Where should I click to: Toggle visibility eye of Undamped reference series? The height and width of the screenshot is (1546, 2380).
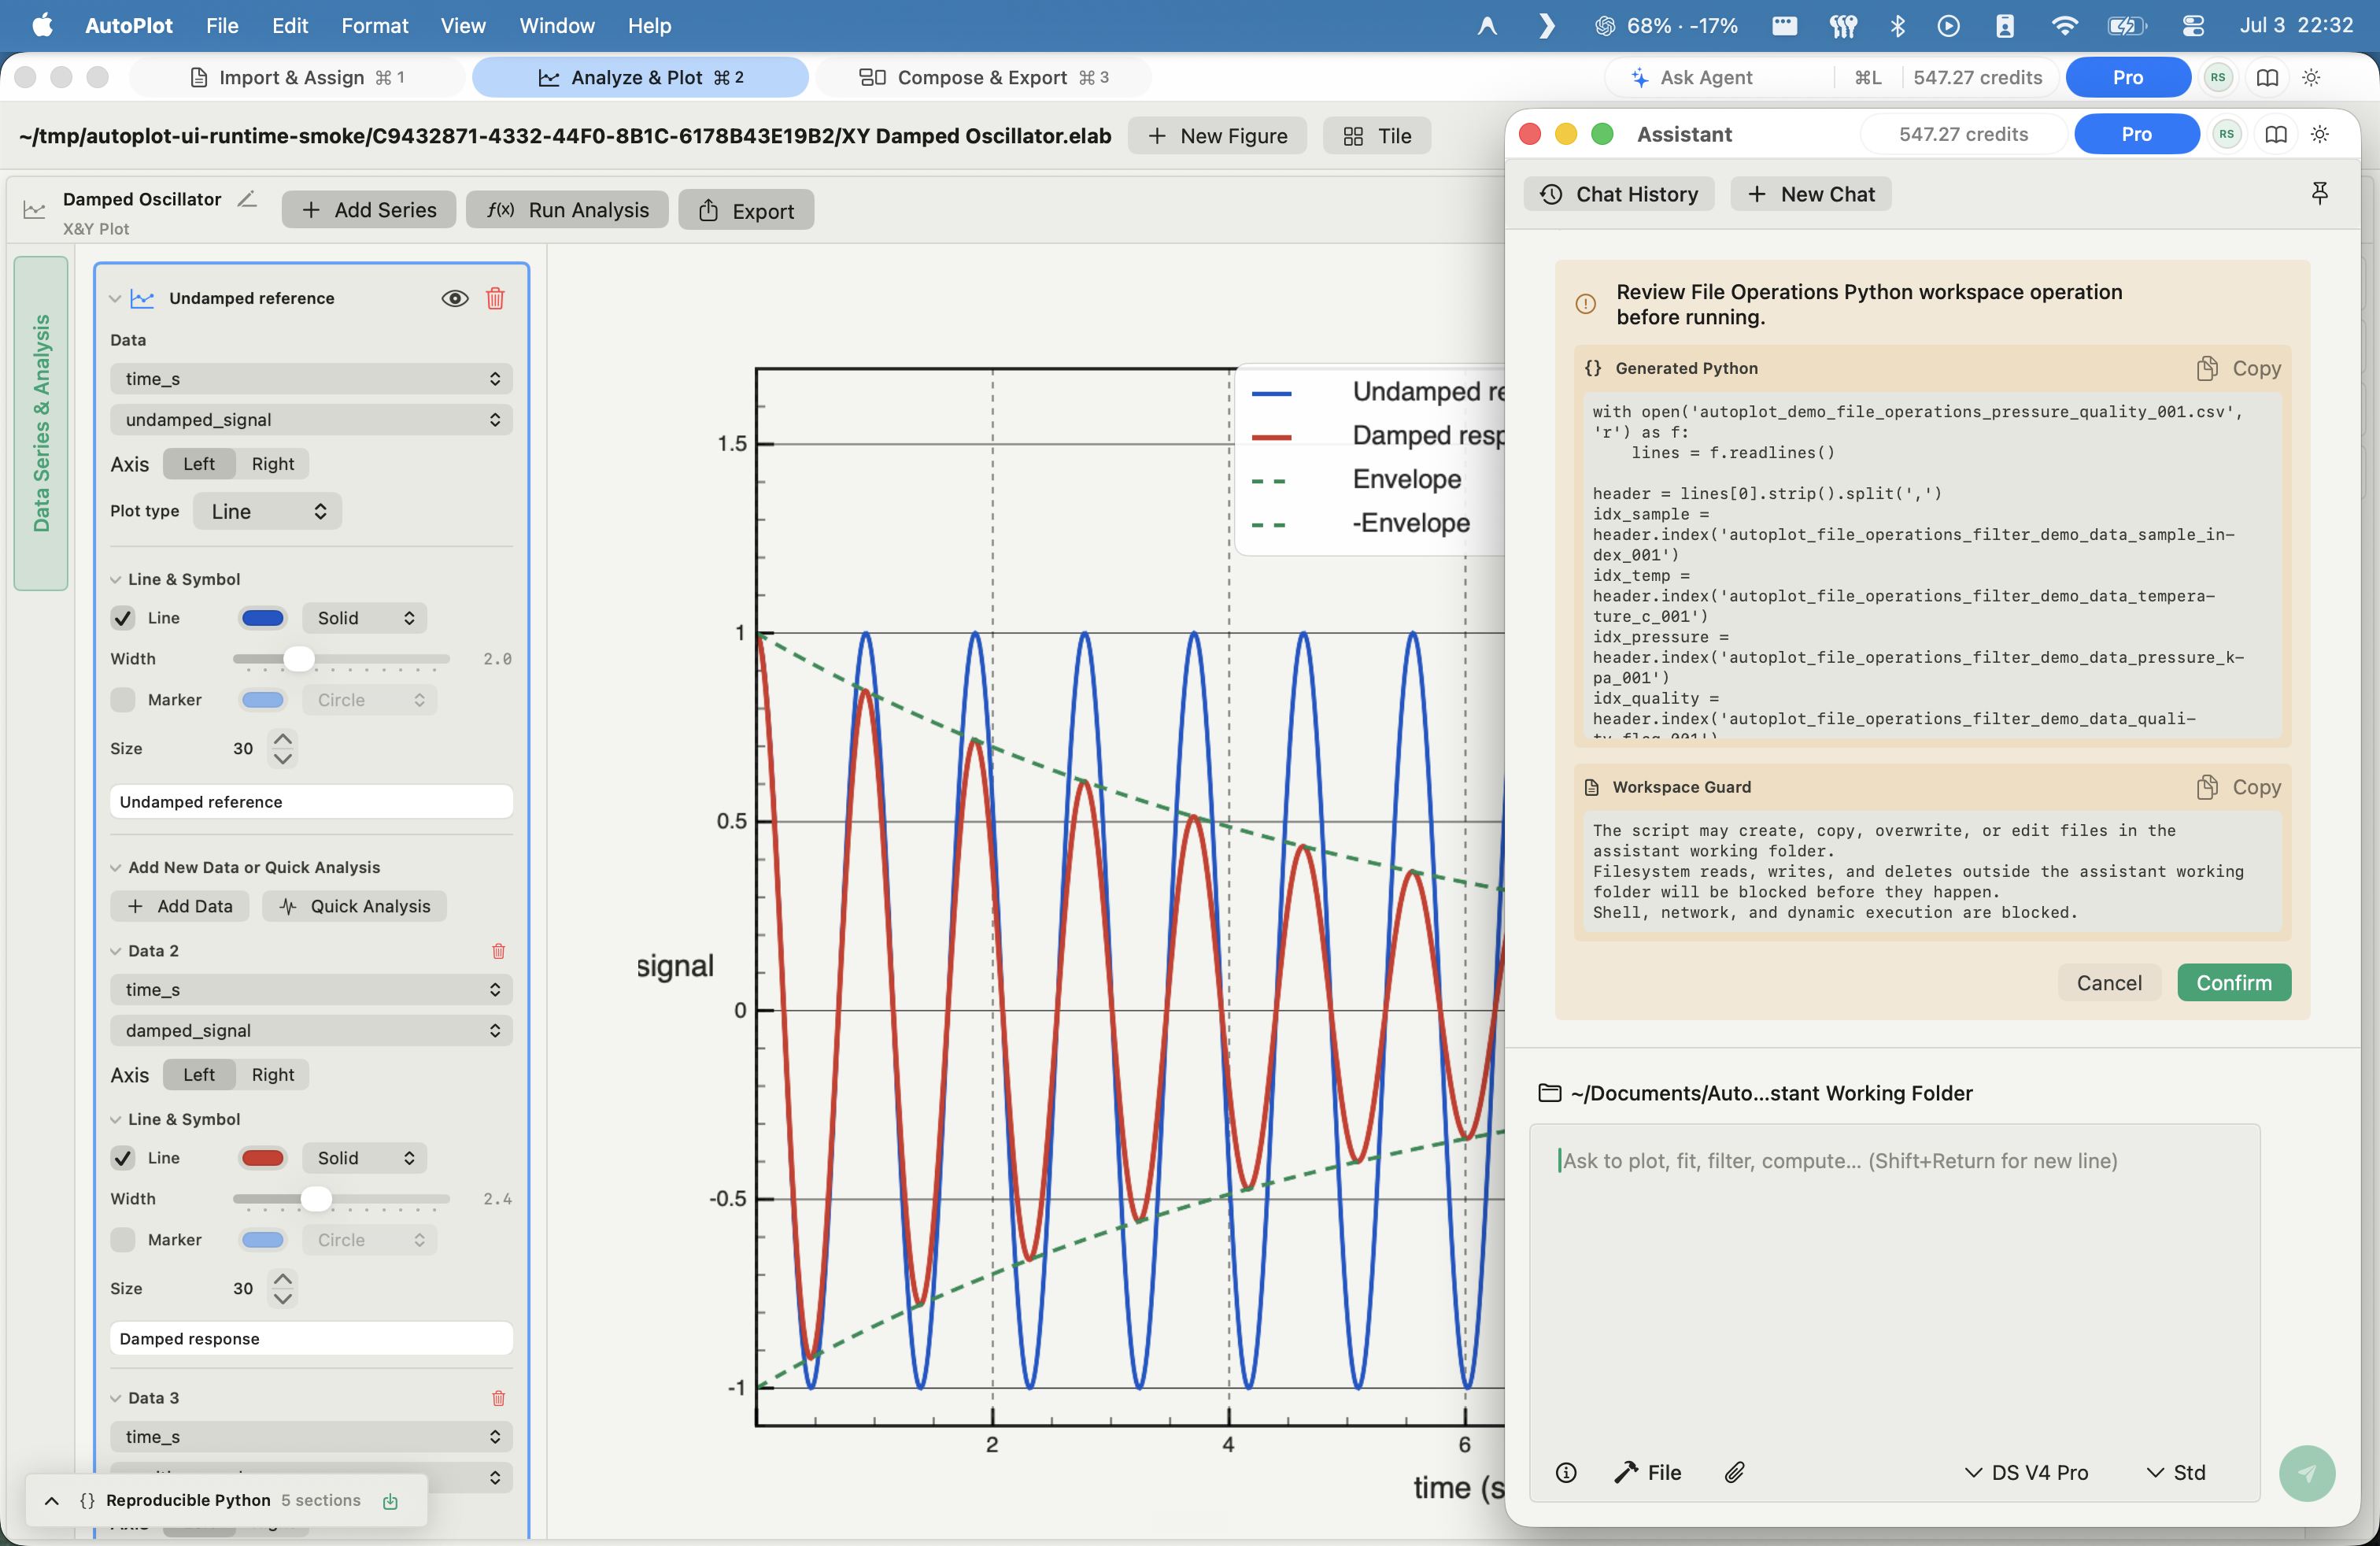click(455, 298)
